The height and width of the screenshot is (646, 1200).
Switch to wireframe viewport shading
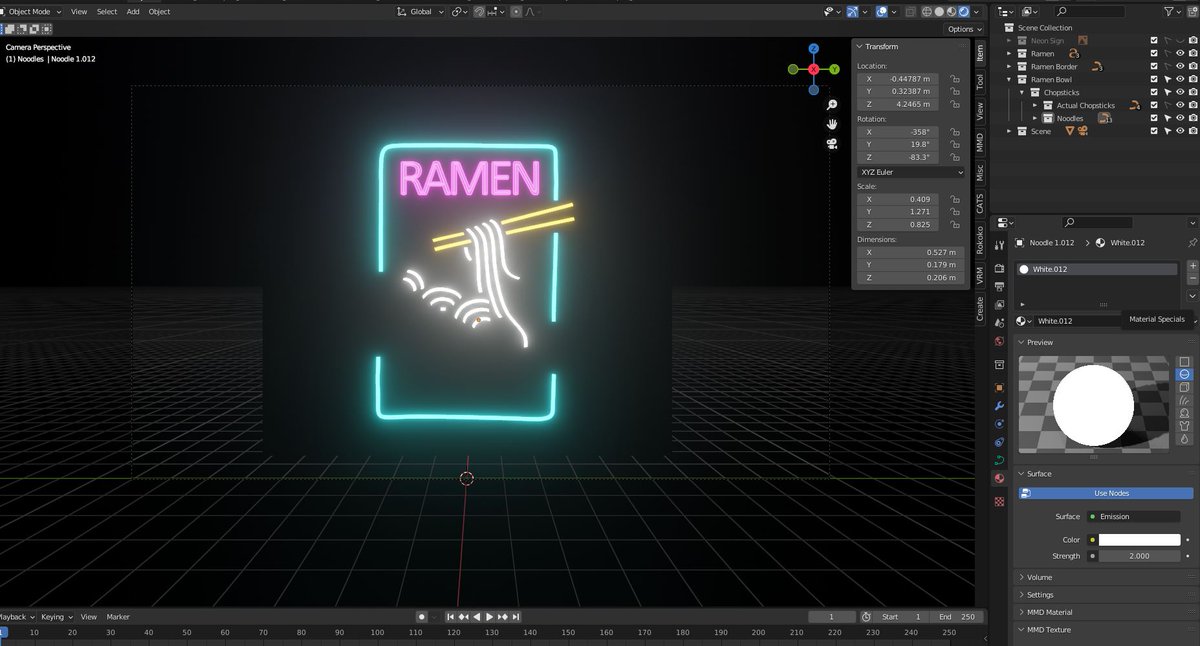coord(927,12)
